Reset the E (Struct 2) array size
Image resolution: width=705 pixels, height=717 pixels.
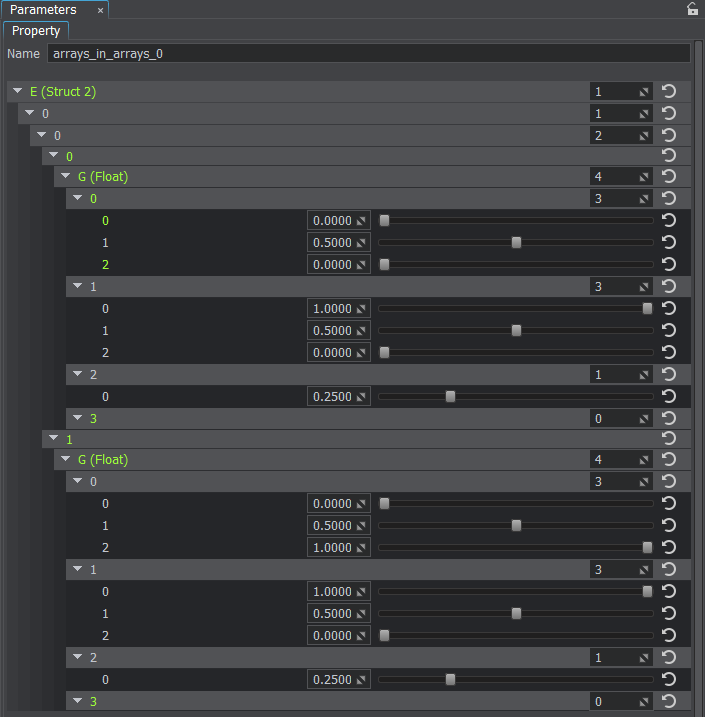tap(669, 91)
